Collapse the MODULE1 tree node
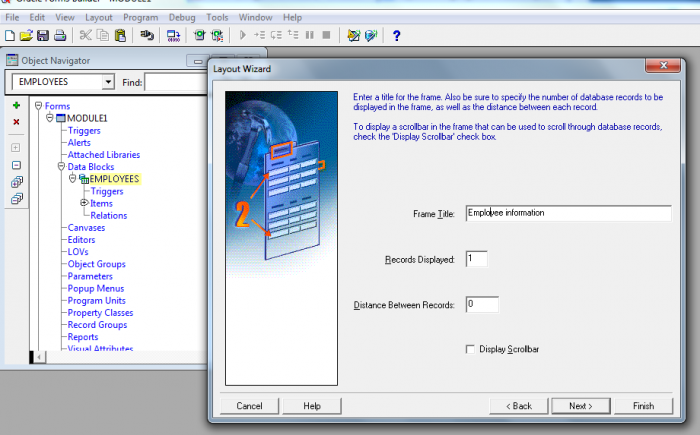 tap(50, 118)
